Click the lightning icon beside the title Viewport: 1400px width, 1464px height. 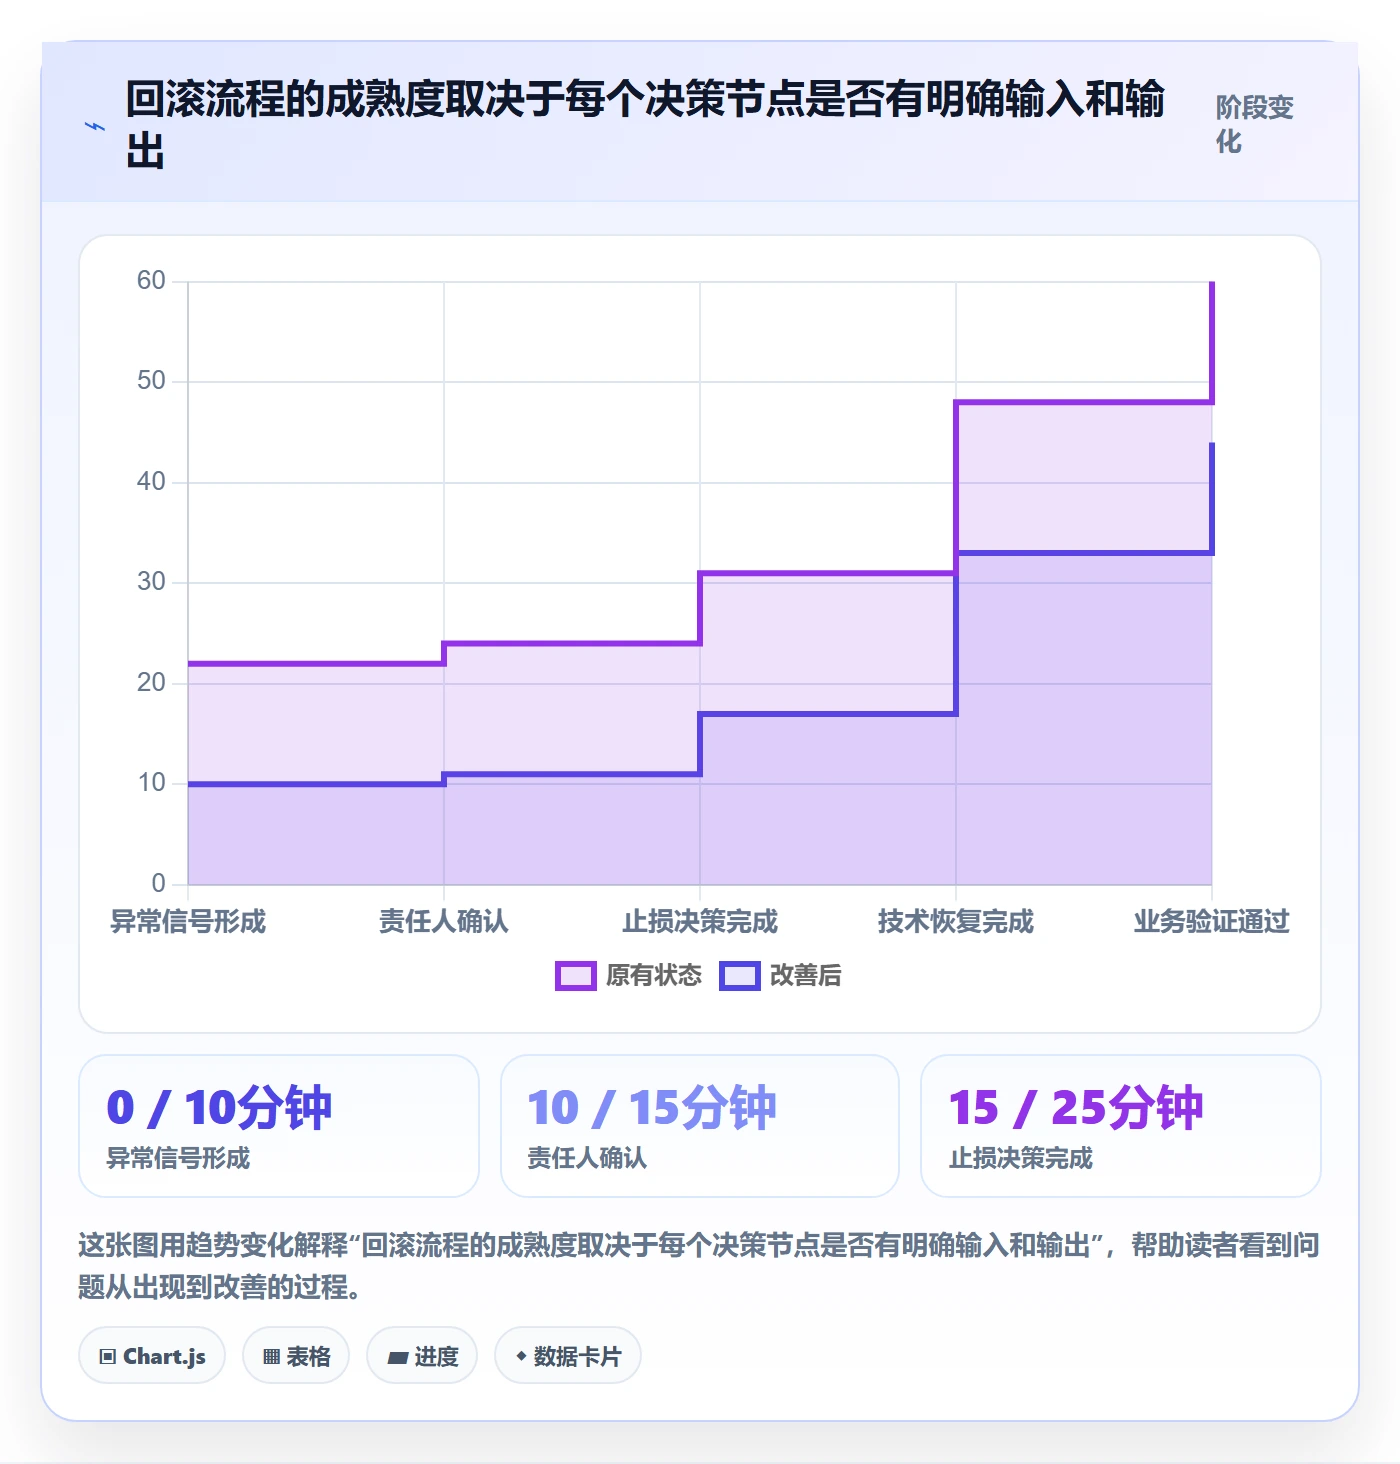[x=95, y=126]
